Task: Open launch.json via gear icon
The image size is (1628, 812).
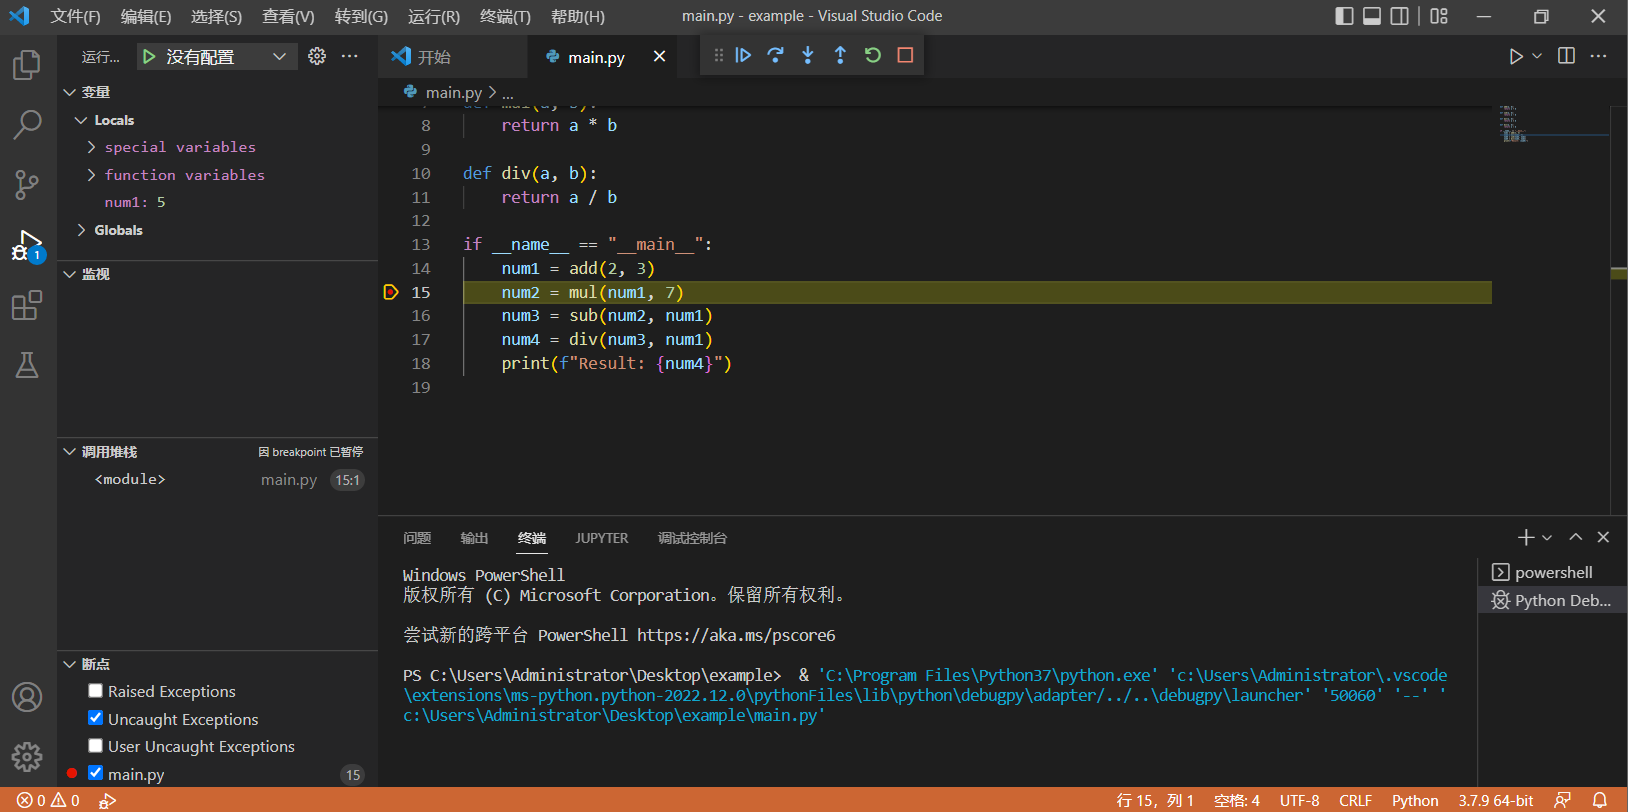Action: pyautogui.click(x=317, y=57)
